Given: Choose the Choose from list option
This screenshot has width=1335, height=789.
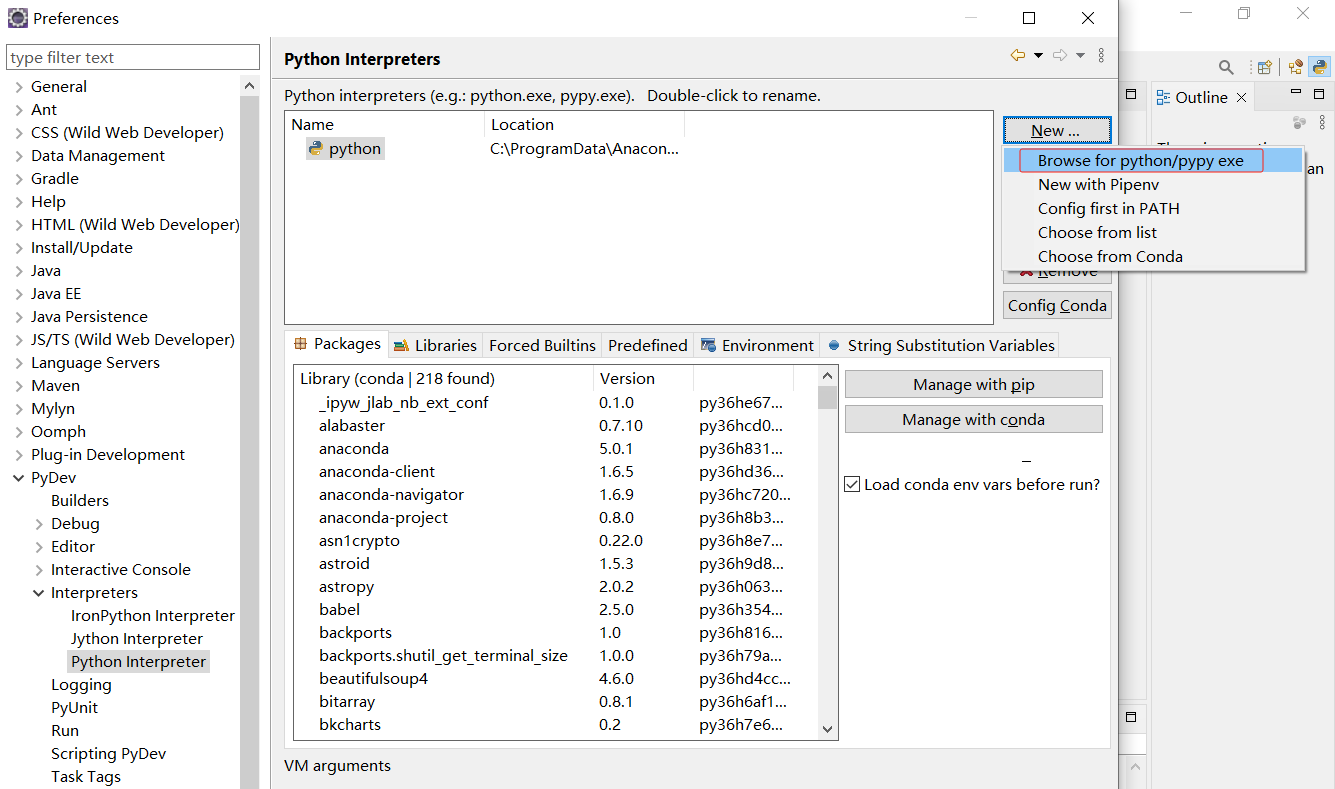Looking at the screenshot, I should coord(1153,232).
